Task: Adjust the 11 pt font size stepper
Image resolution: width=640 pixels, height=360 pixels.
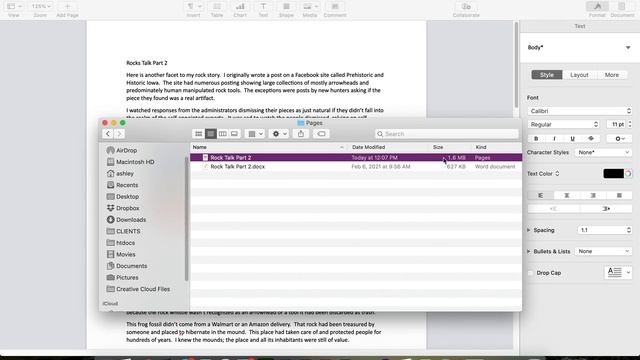Action: point(629,124)
